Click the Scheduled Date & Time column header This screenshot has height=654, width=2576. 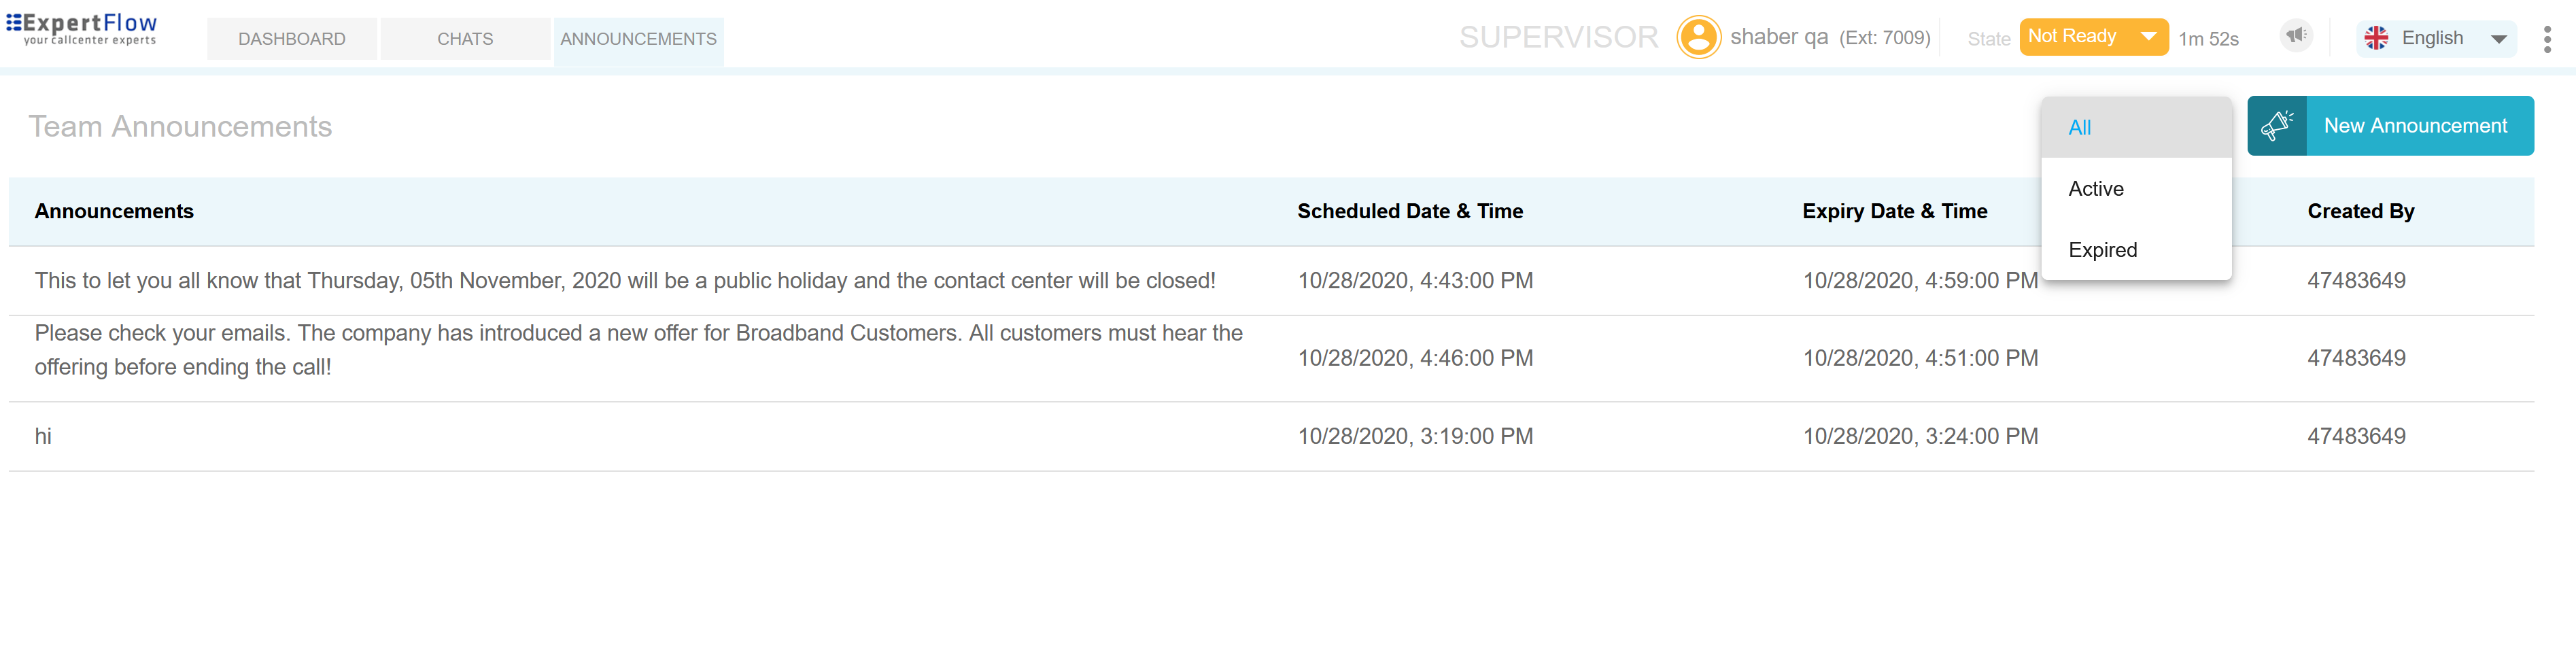(1410, 212)
